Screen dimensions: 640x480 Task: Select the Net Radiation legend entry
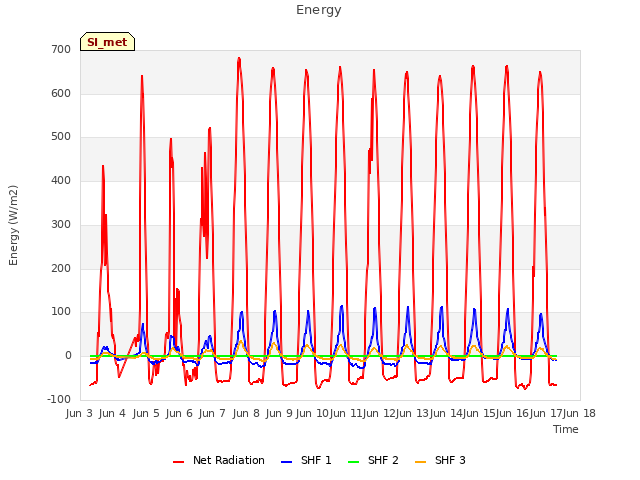click(x=219, y=460)
